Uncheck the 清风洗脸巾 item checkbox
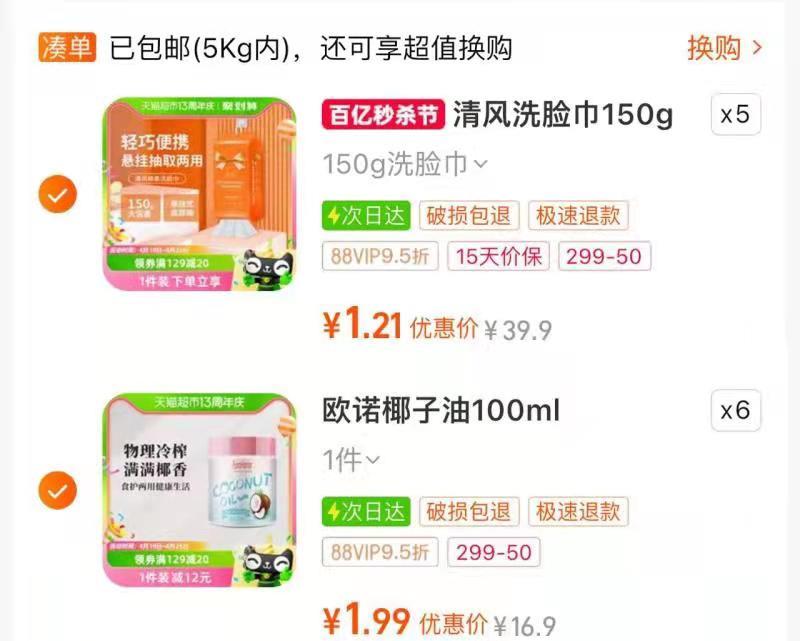 [58, 194]
